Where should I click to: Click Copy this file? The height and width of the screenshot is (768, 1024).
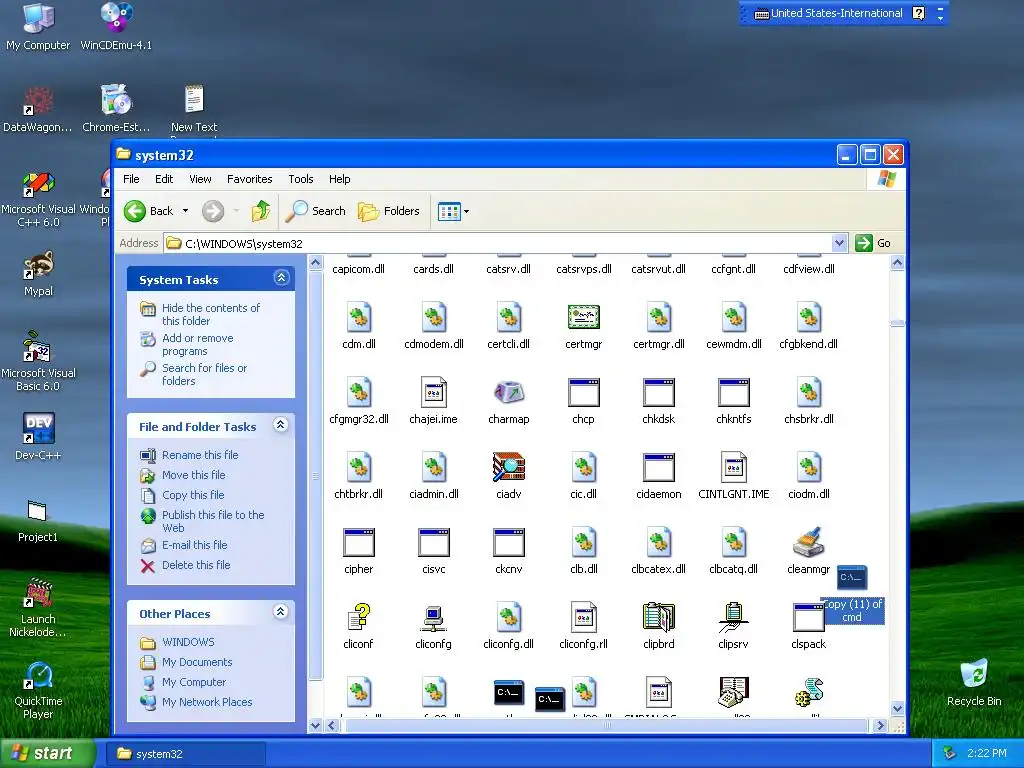[193, 495]
